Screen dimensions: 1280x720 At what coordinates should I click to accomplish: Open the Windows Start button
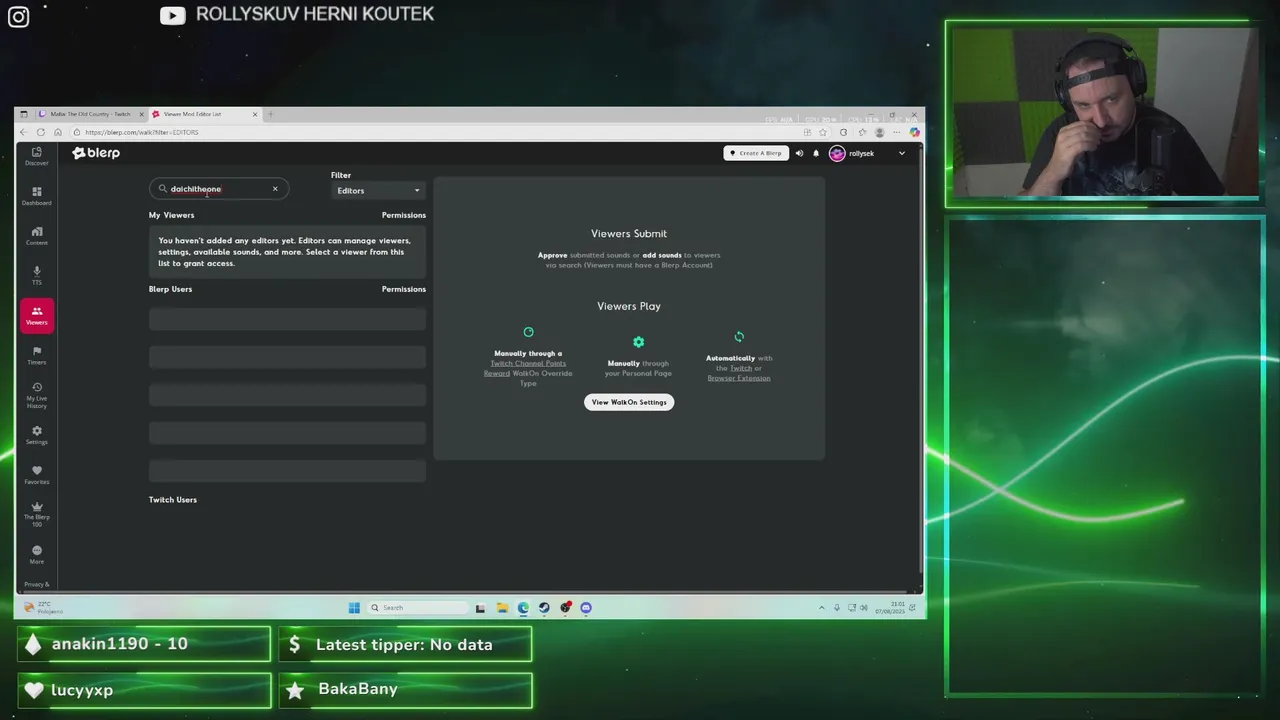354,608
